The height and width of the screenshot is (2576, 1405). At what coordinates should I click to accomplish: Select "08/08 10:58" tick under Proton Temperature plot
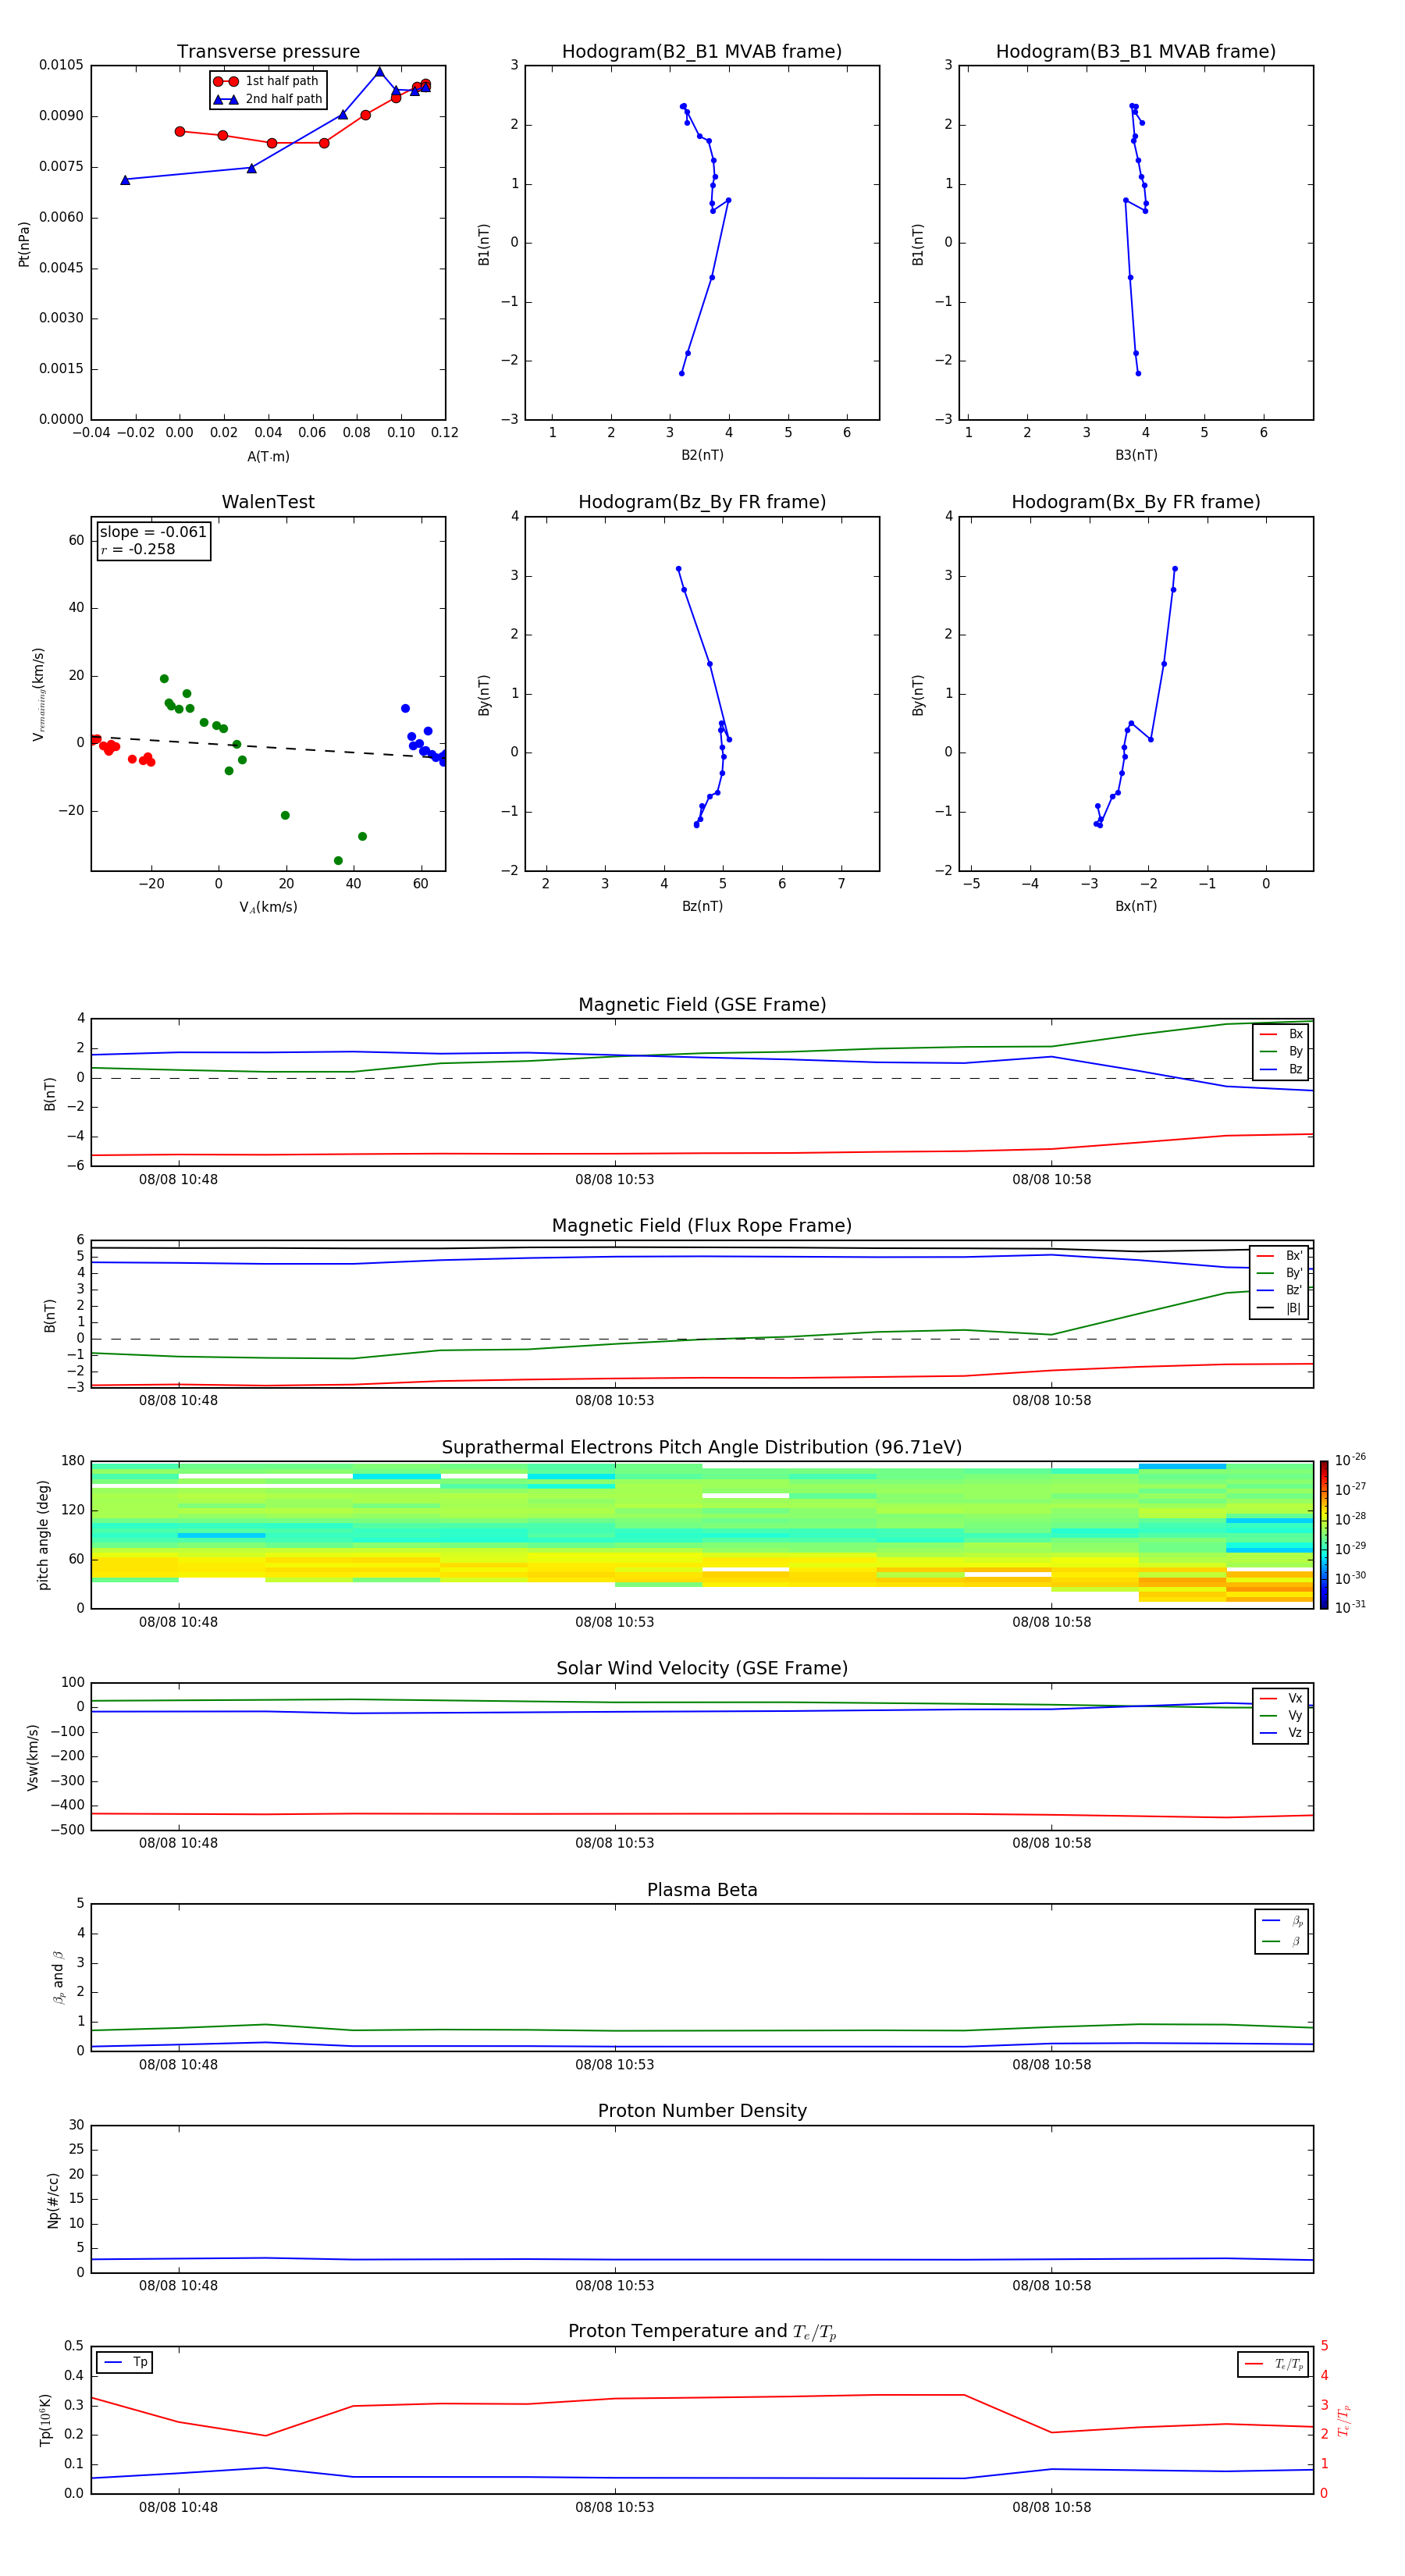pos(1051,2507)
